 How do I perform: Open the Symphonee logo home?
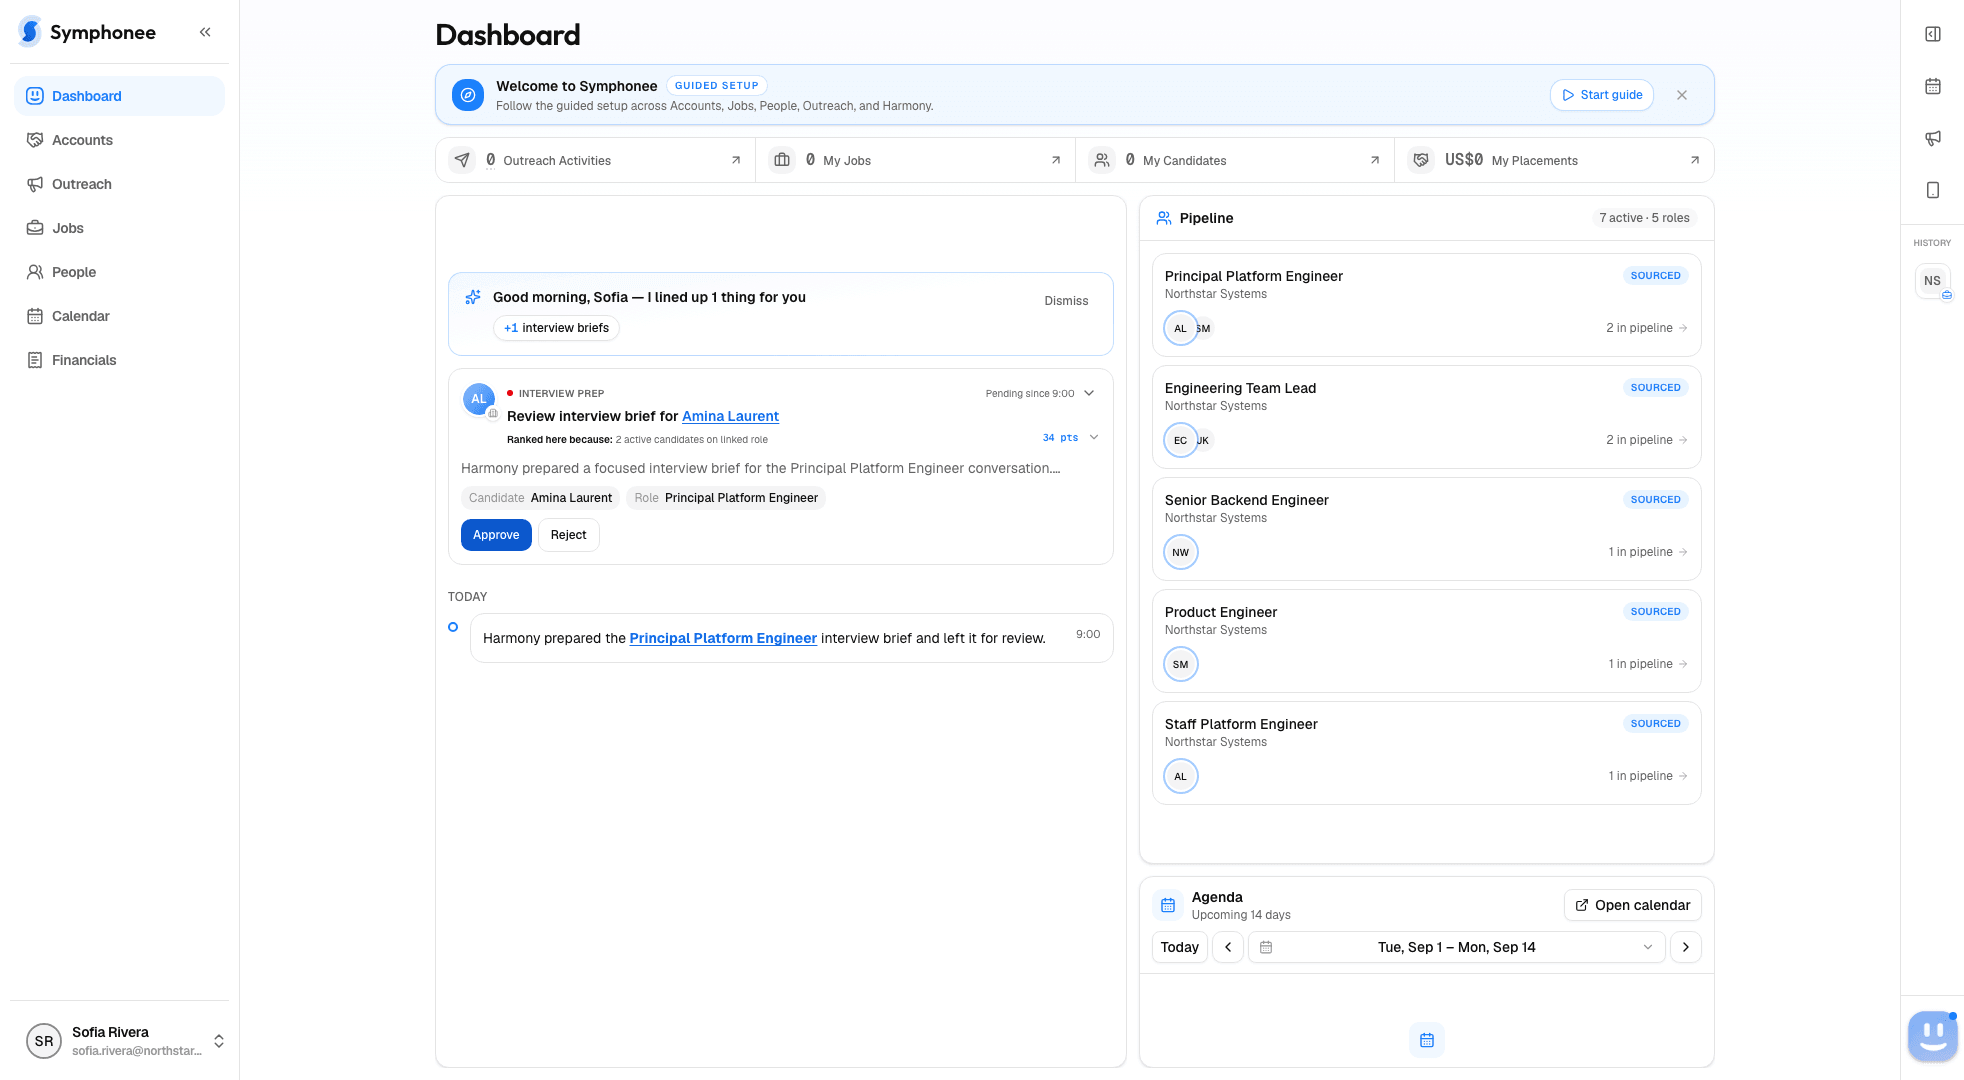pos(88,32)
